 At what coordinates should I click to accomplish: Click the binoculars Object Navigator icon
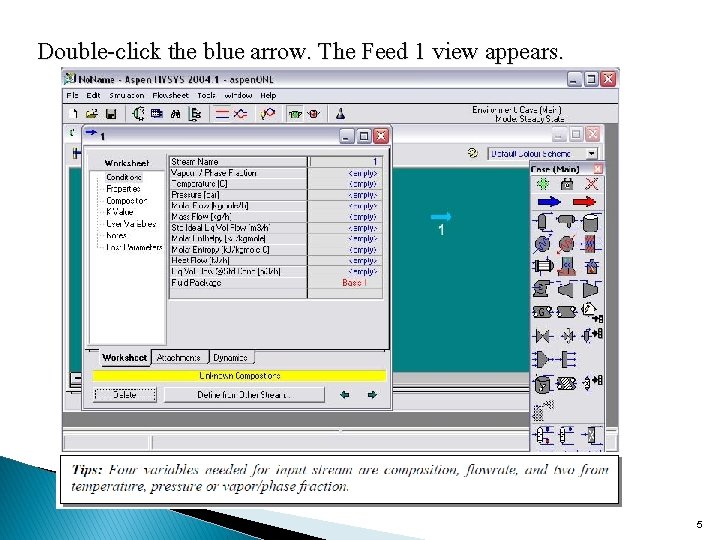click(x=175, y=114)
